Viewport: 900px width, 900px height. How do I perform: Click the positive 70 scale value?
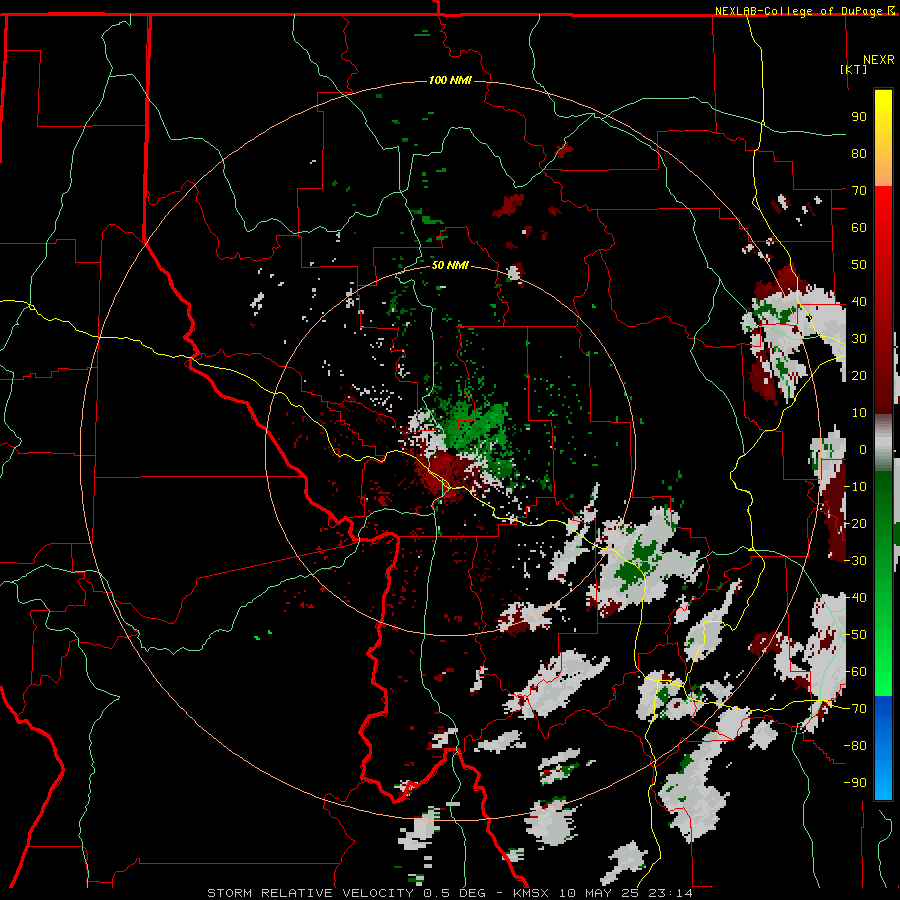(x=859, y=191)
